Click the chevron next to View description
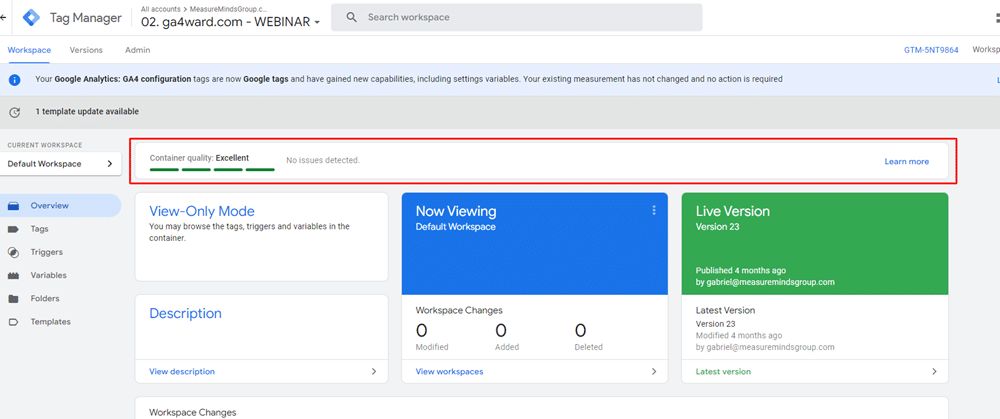 374,371
